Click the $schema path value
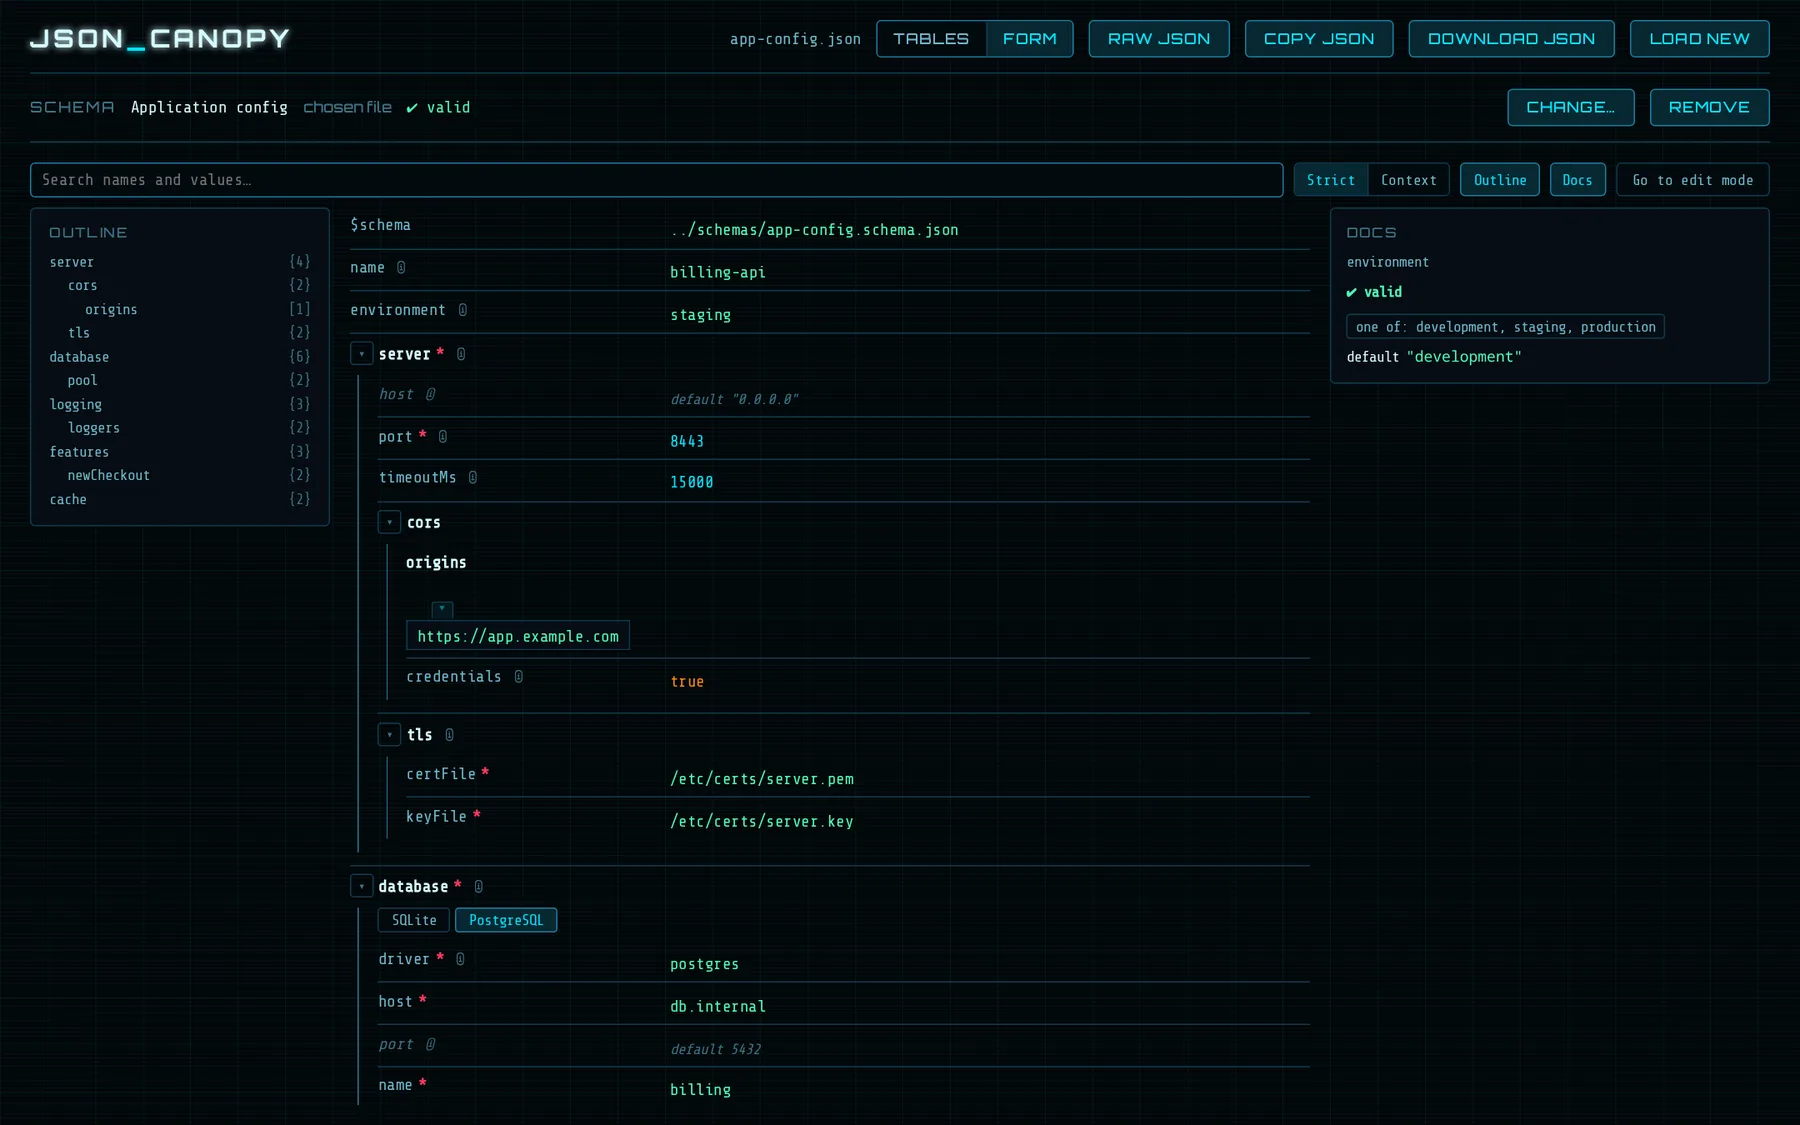This screenshot has height=1125, width=1800. (815, 230)
